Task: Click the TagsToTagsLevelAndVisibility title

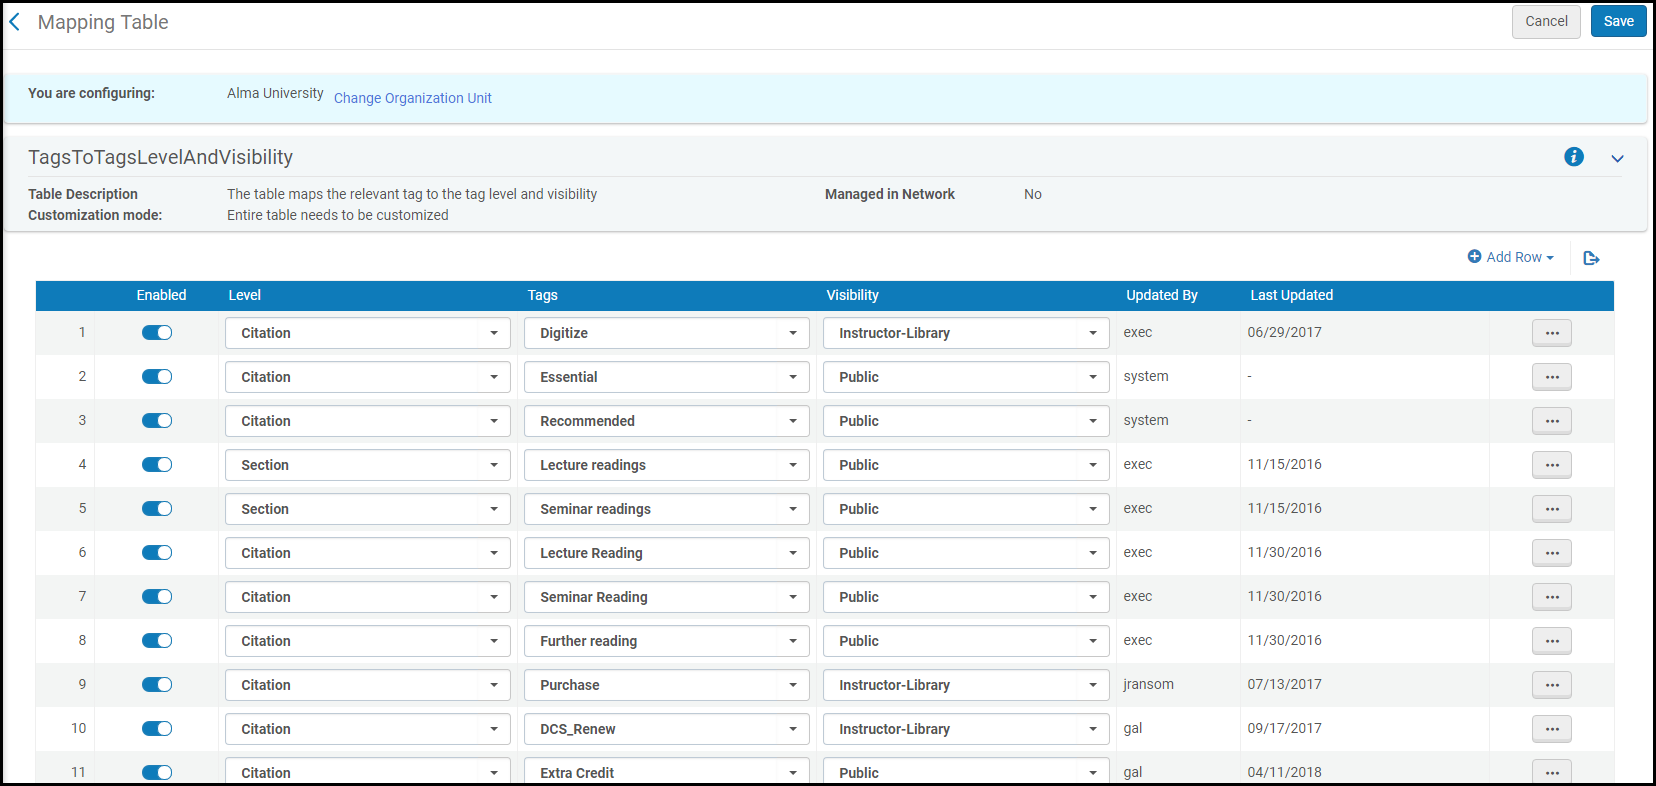Action: click(x=160, y=157)
